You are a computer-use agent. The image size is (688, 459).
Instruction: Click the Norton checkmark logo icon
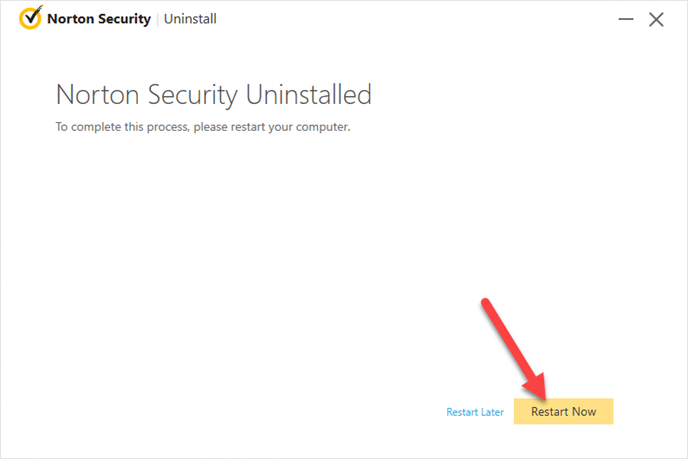tap(32, 19)
